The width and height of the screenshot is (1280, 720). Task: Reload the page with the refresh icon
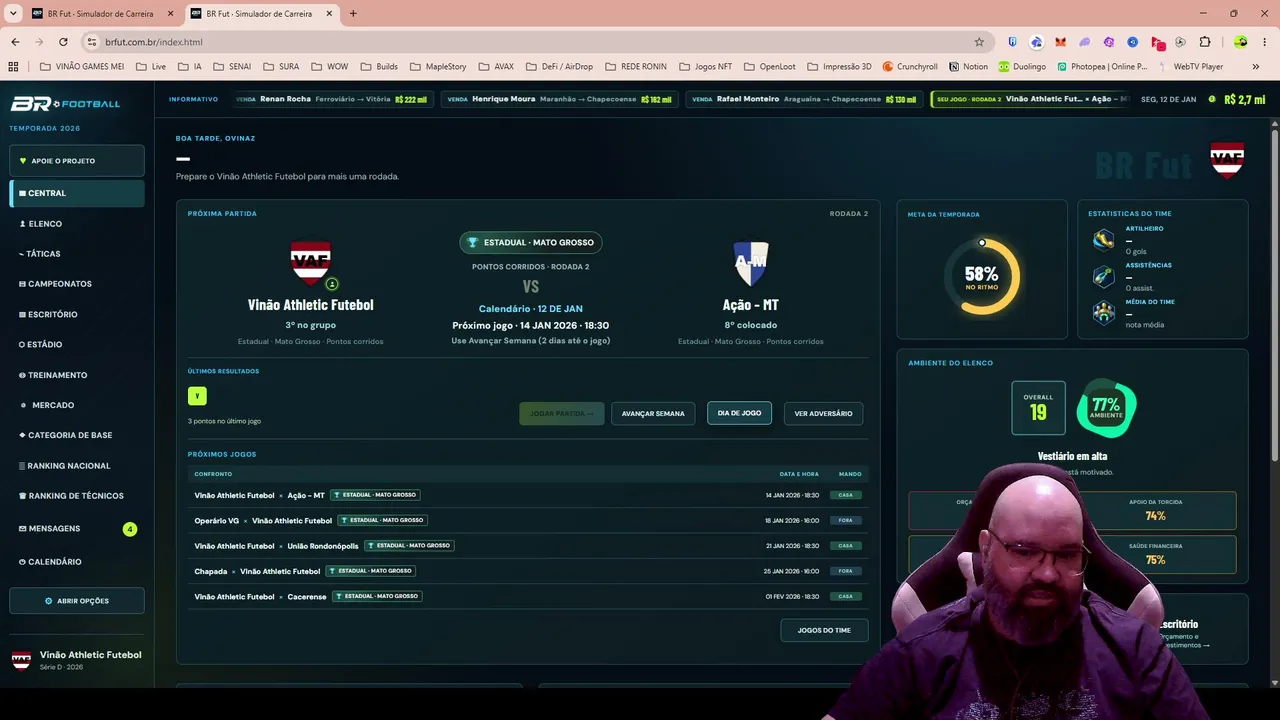63,42
